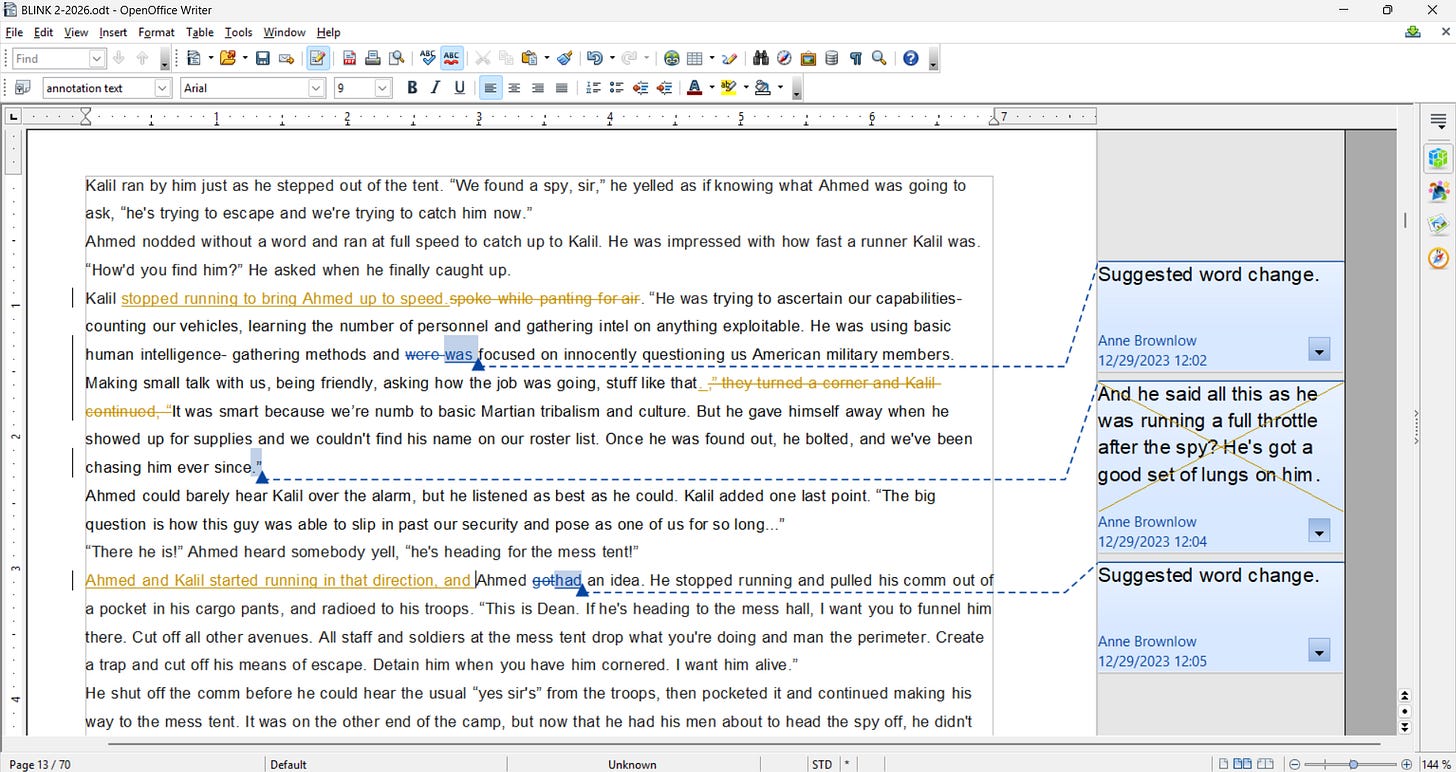Open the Arial font name dropdown

(x=317, y=88)
